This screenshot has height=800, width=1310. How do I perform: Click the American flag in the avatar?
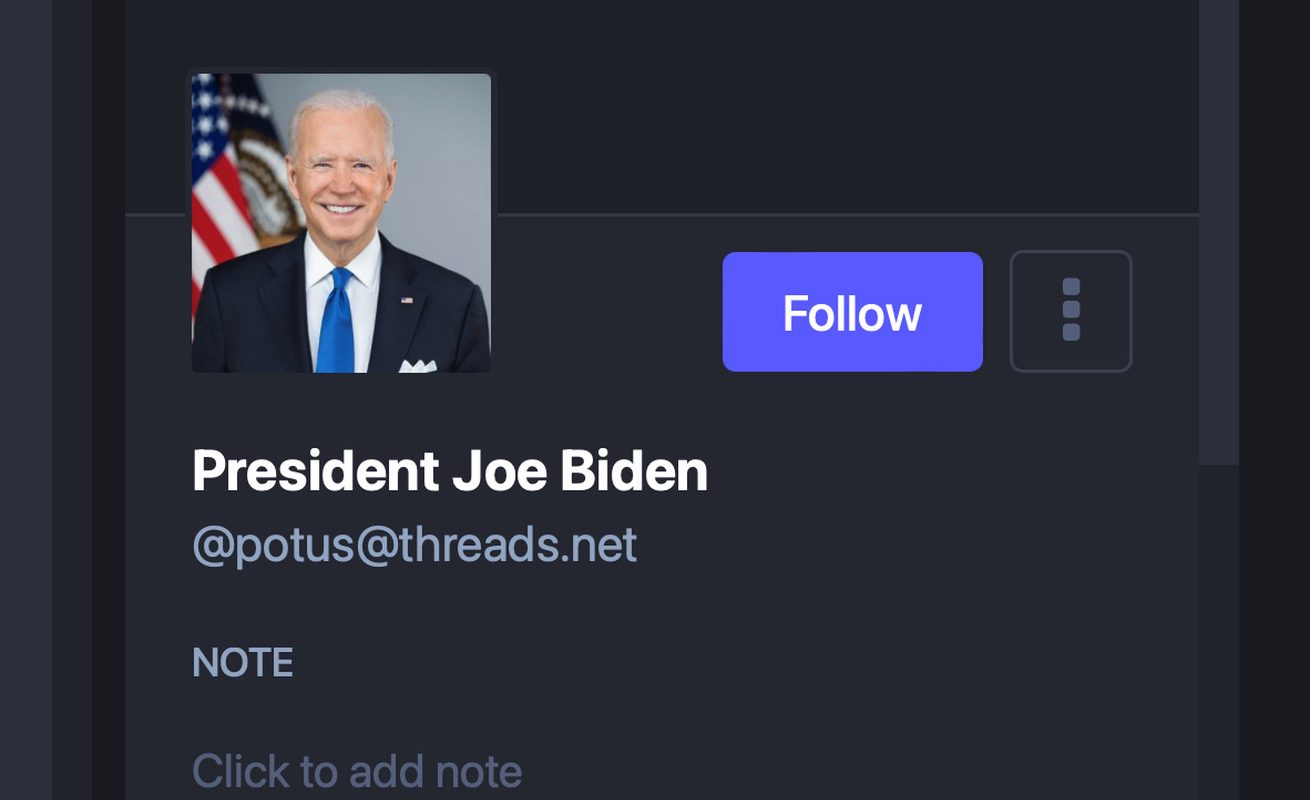(x=222, y=190)
